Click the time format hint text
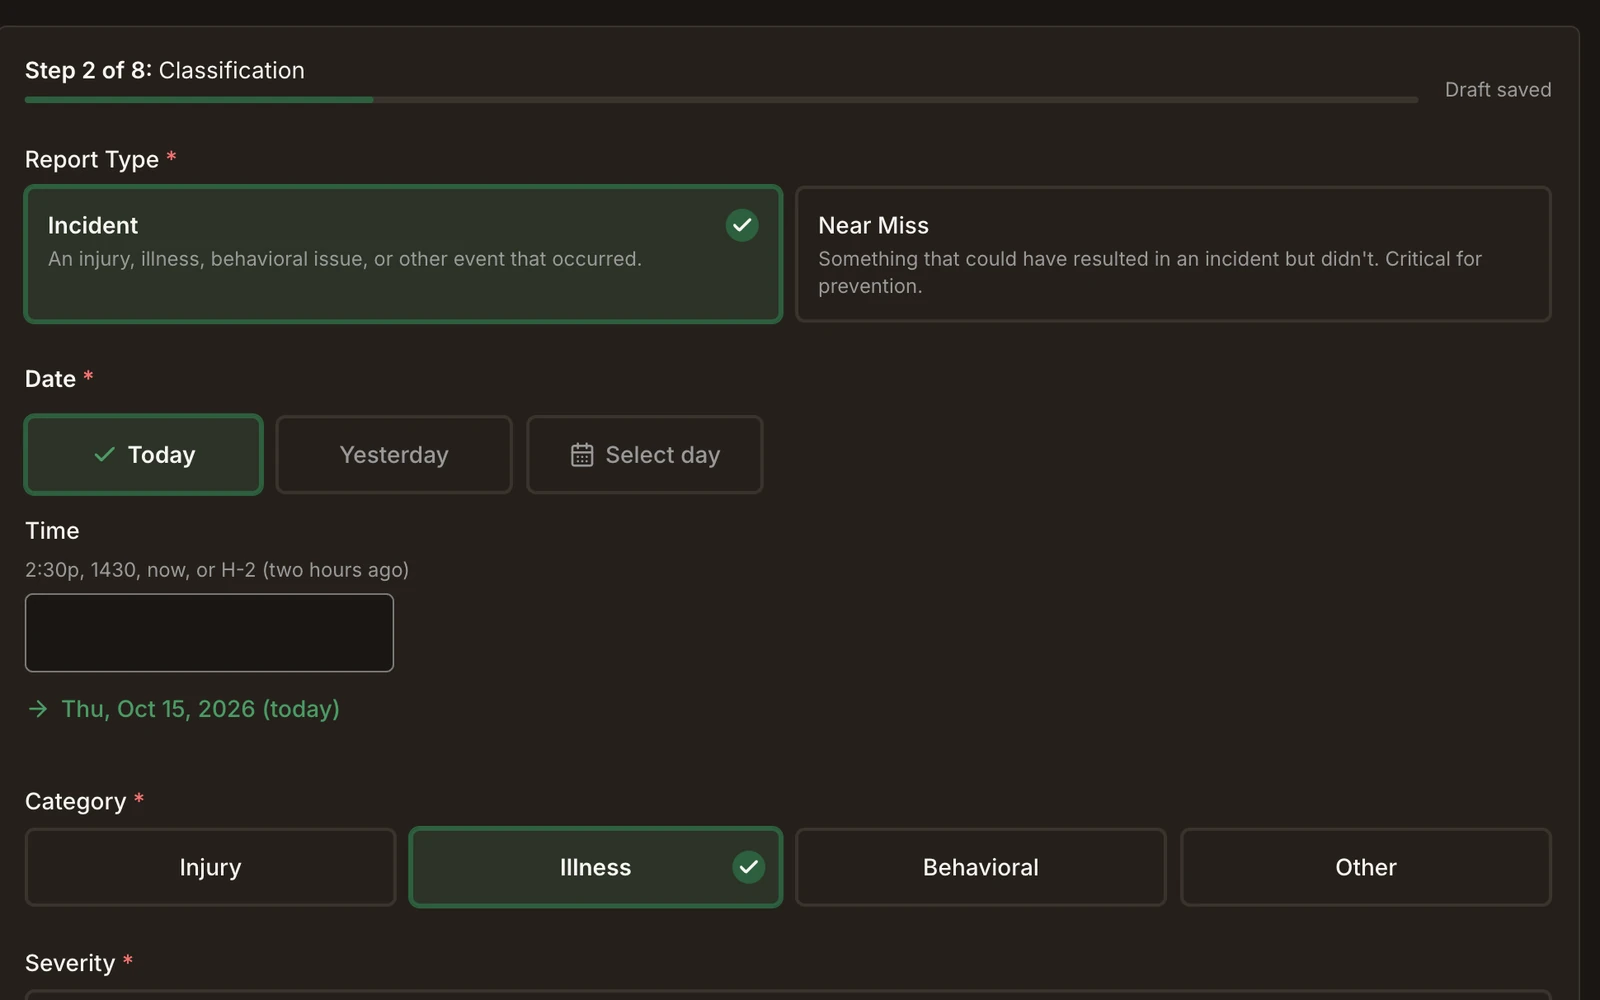This screenshot has height=1000, width=1600. coord(217,570)
